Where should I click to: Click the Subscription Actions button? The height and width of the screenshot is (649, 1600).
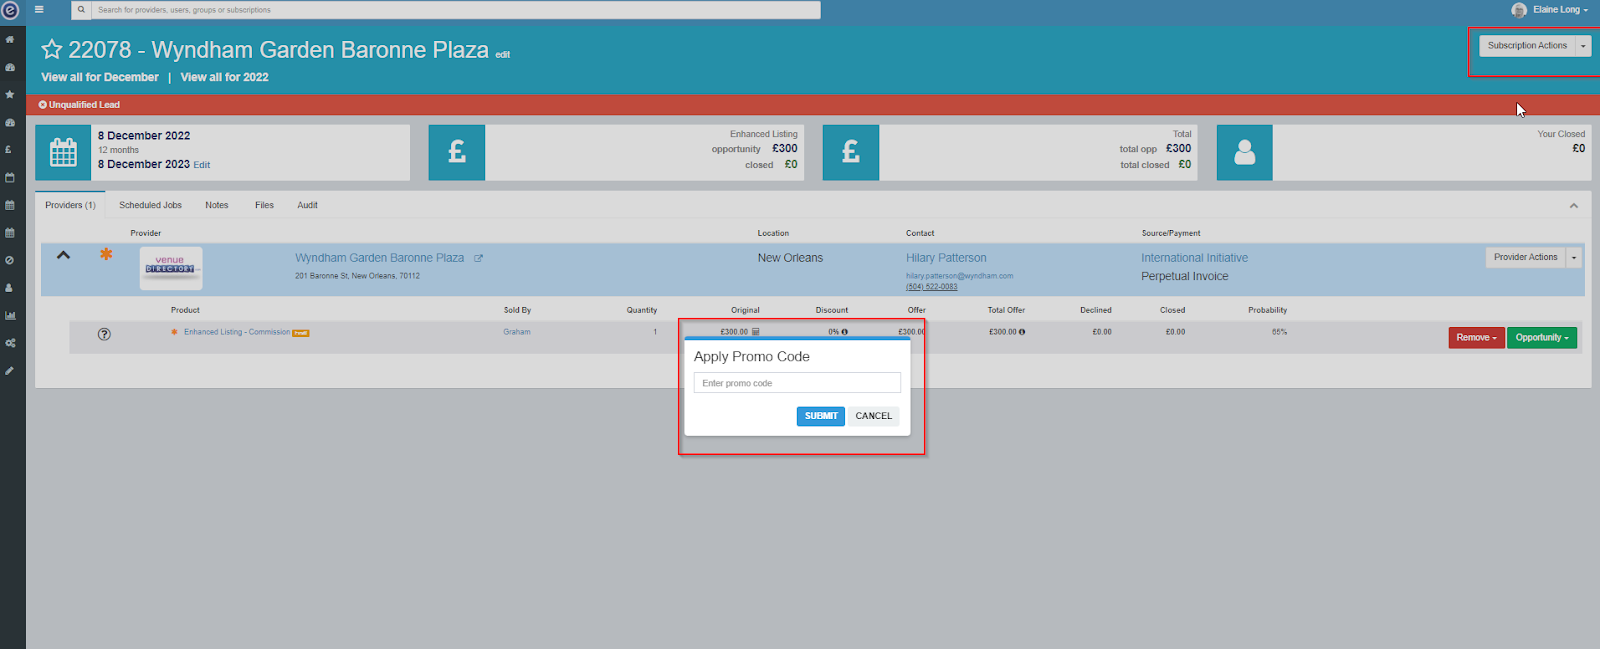click(x=1527, y=46)
